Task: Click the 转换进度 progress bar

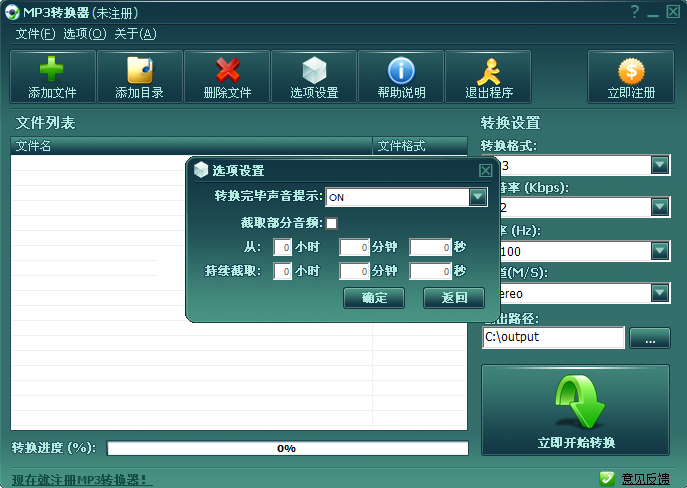Action: (x=287, y=448)
